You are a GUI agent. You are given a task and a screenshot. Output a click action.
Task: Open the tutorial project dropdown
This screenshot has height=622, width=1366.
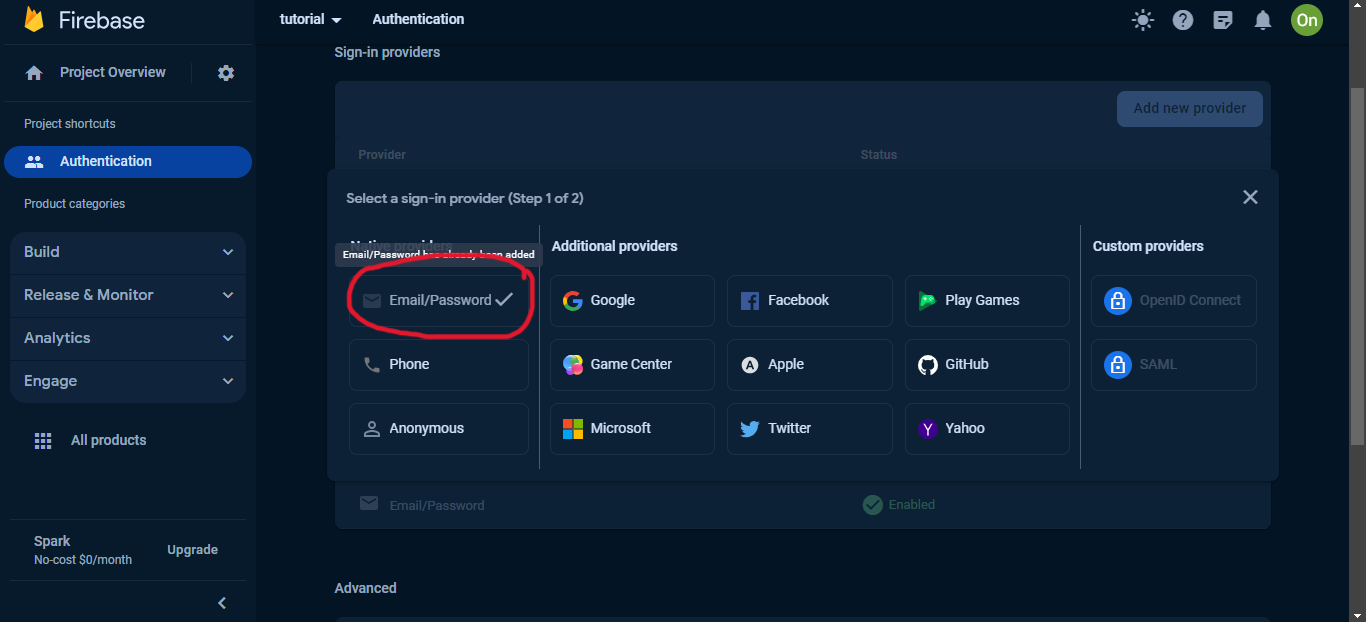click(311, 20)
